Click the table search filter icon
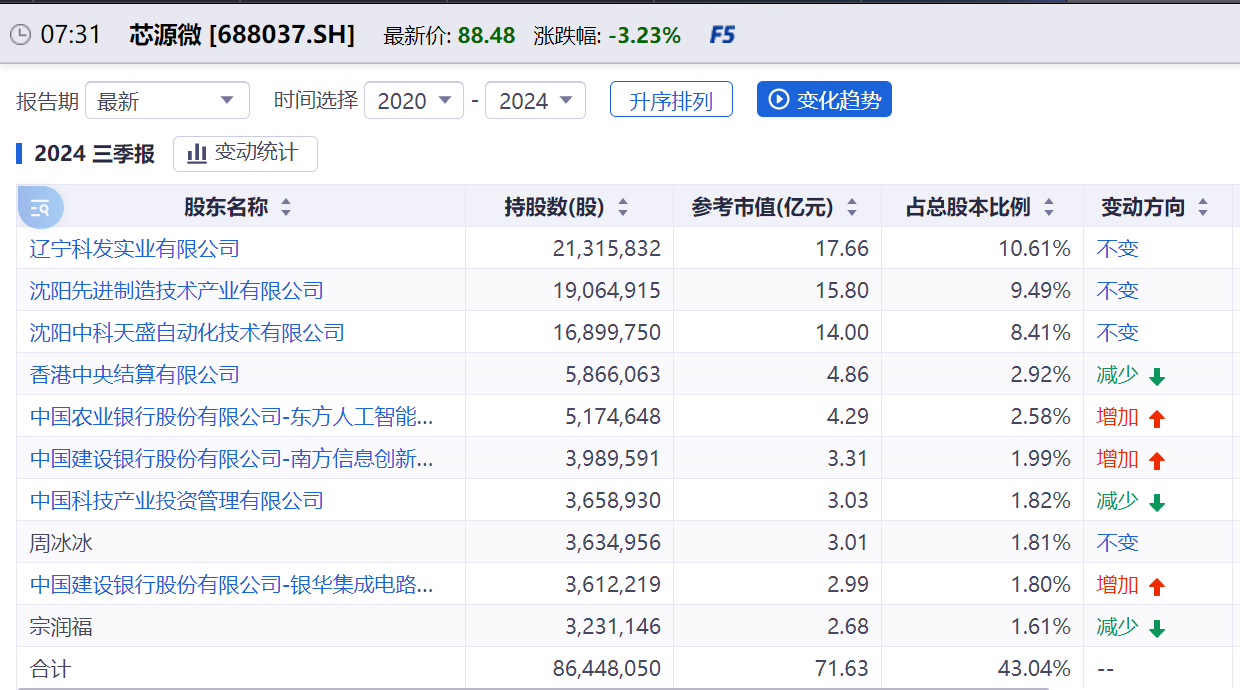Viewport: 1240px width, 690px height. 40,208
